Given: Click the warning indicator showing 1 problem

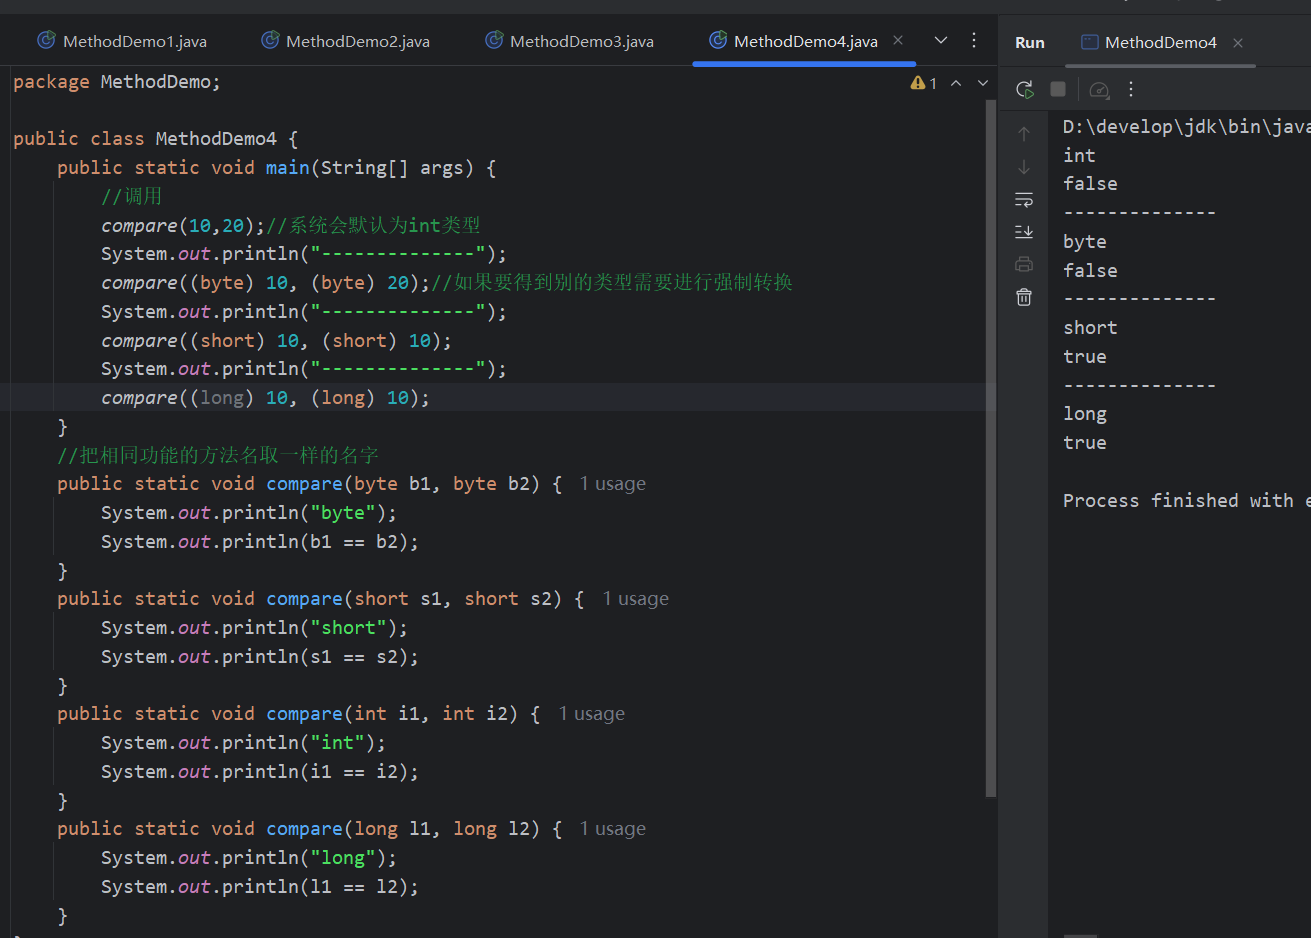Looking at the screenshot, I should [924, 83].
